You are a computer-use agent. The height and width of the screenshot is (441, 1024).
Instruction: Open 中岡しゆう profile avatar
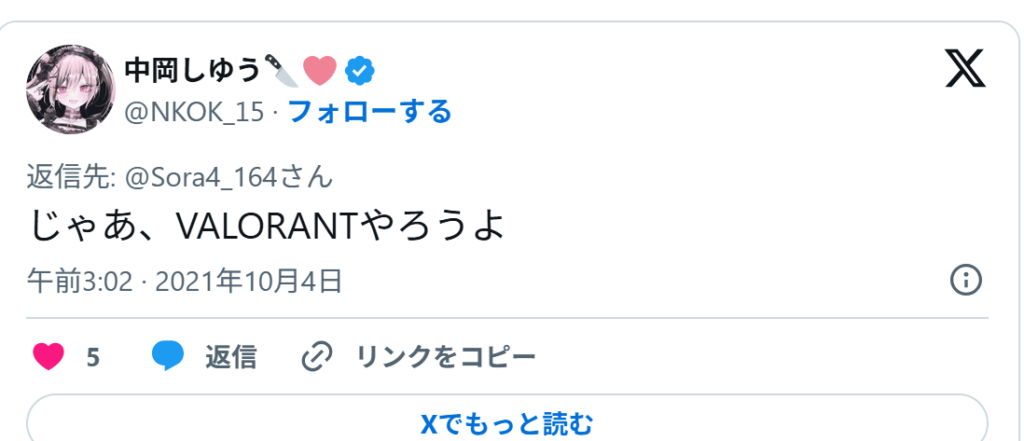click(x=71, y=89)
